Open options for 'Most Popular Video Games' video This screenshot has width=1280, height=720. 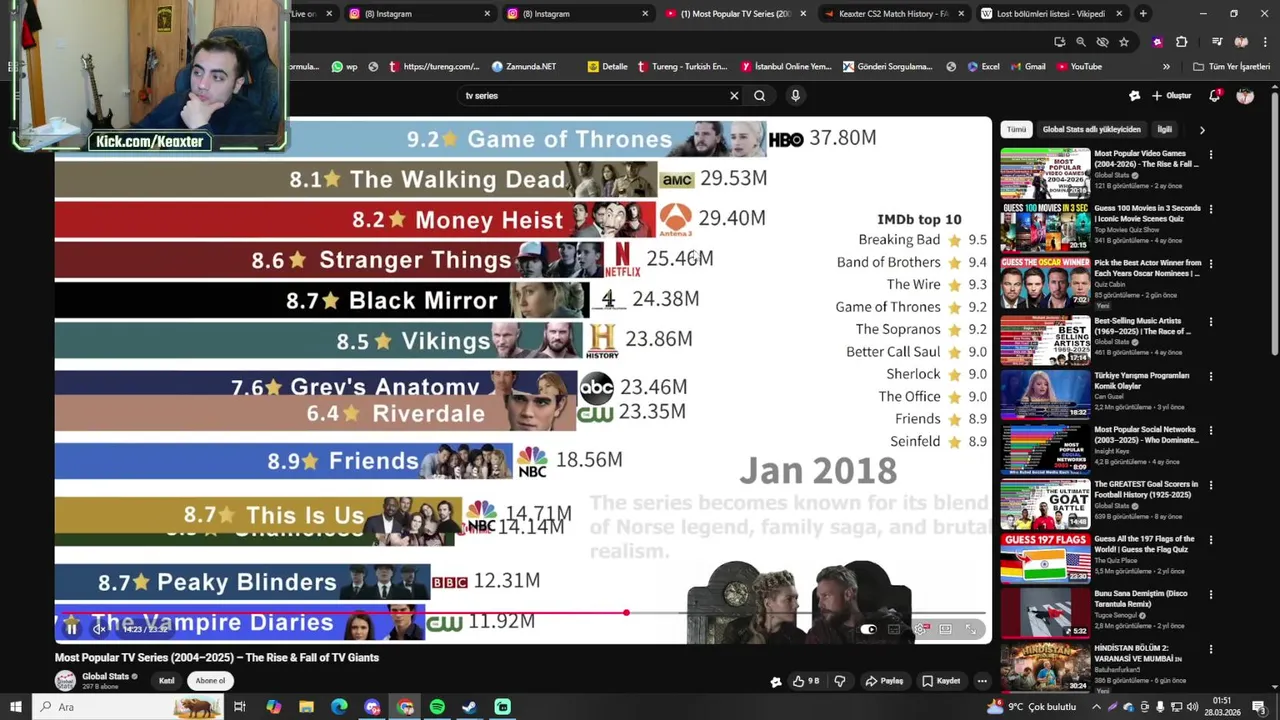point(1211,155)
